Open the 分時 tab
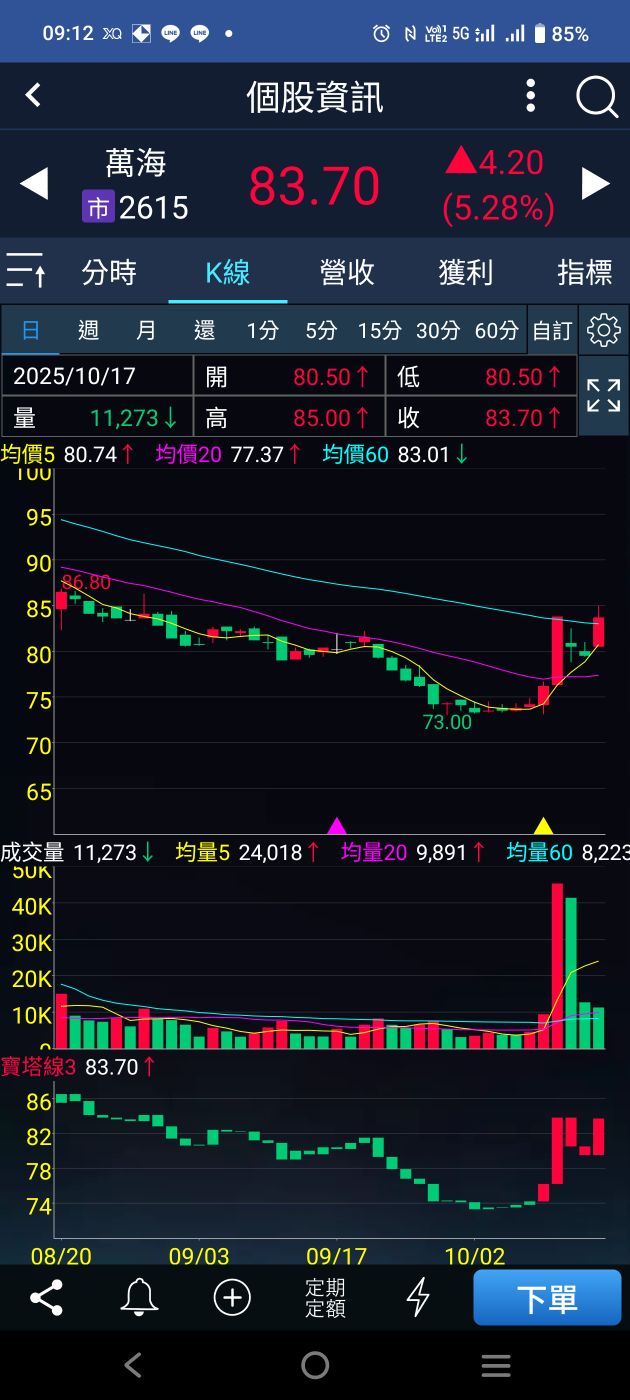This screenshot has width=630, height=1400. (109, 271)
